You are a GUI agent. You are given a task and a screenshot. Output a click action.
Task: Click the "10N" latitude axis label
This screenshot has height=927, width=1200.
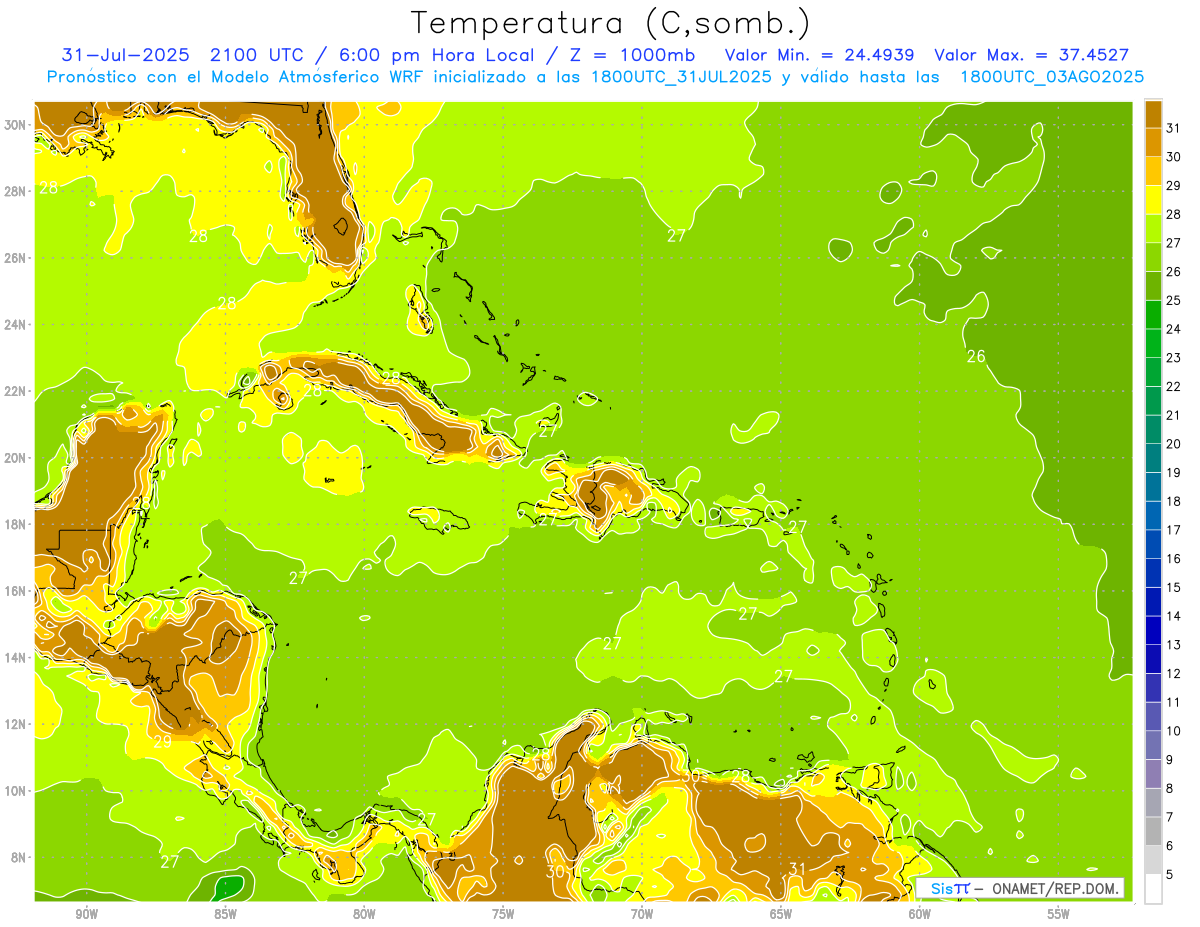[17, 791]
